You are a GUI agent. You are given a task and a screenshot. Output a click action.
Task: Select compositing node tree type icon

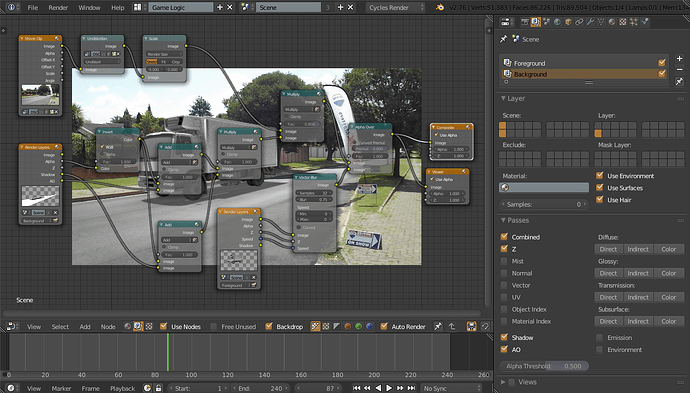tap(138, 327)
